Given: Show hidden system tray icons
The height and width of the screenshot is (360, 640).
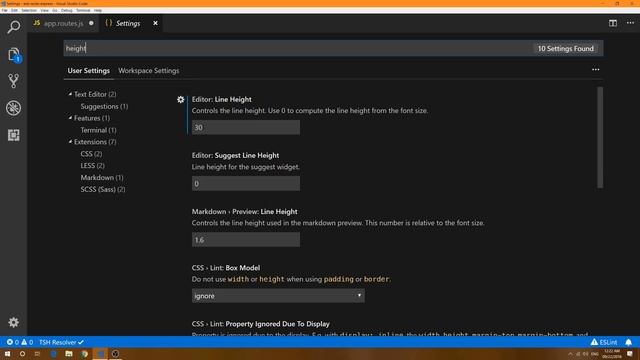Looking at the screenshot, I should (570, 353).
